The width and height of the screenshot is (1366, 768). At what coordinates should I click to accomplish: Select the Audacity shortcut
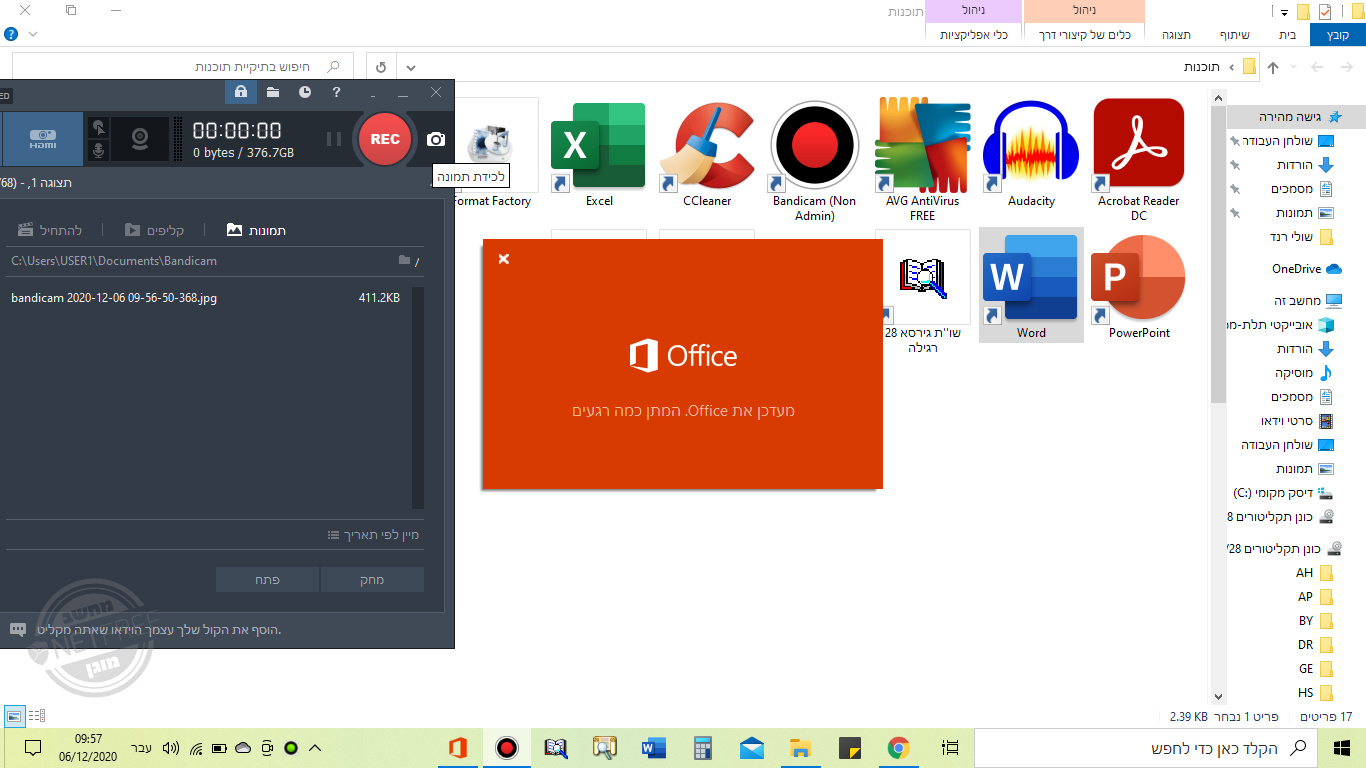pos(1031,155)
